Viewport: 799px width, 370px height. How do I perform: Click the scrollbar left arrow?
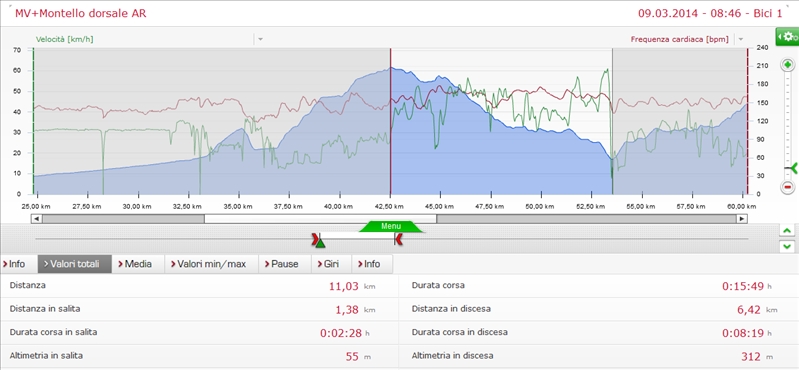(36, 219)
